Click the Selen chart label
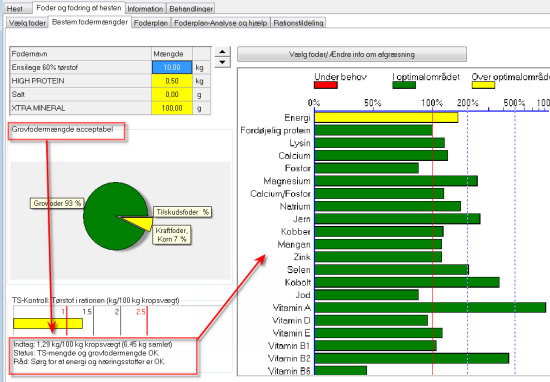This screenshot has width=550, height=382. pyautogui.click(x=299, y=270)
